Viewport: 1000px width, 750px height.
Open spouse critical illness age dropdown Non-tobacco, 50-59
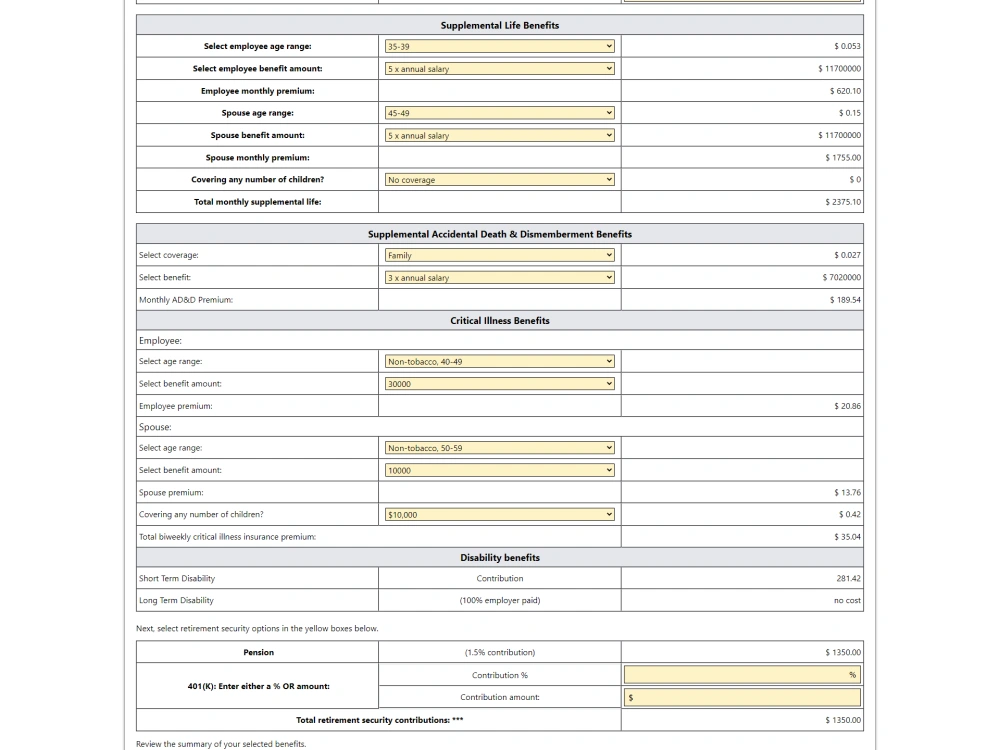tap(499, 448)
